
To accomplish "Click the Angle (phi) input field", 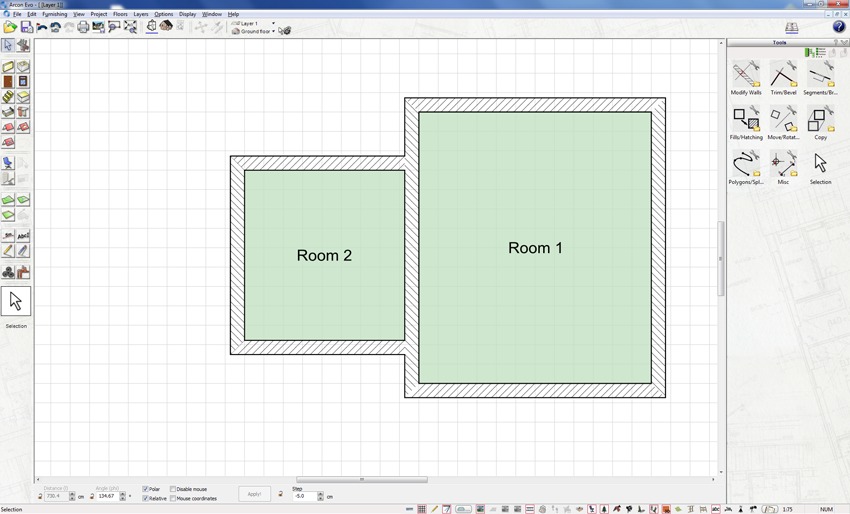I will (x=107, y=496).
